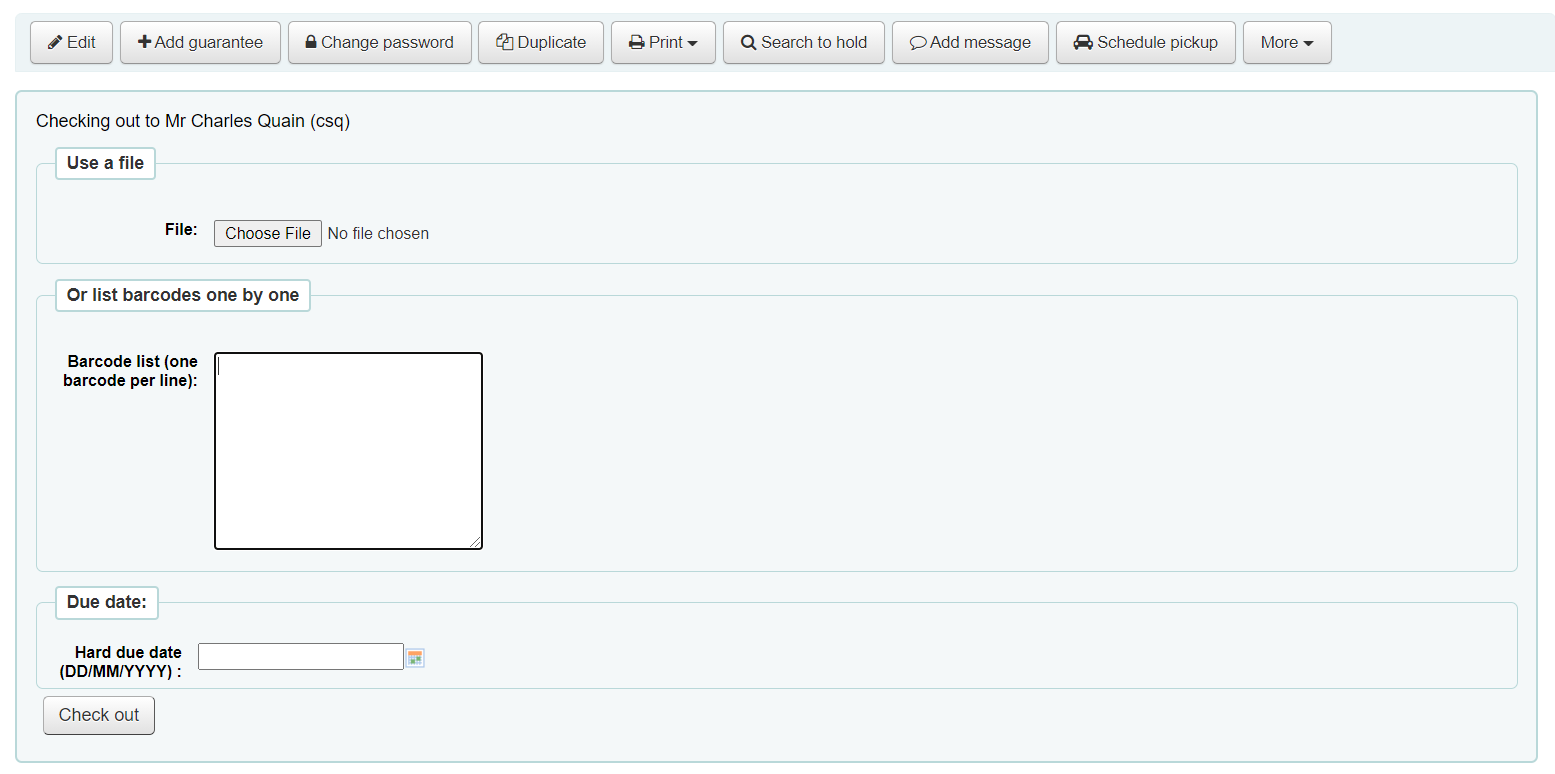Image resolution: width=1555 pixels, height=774 pixels.
Task: Click Schedule pickup button
Action: coord(1146,42)
